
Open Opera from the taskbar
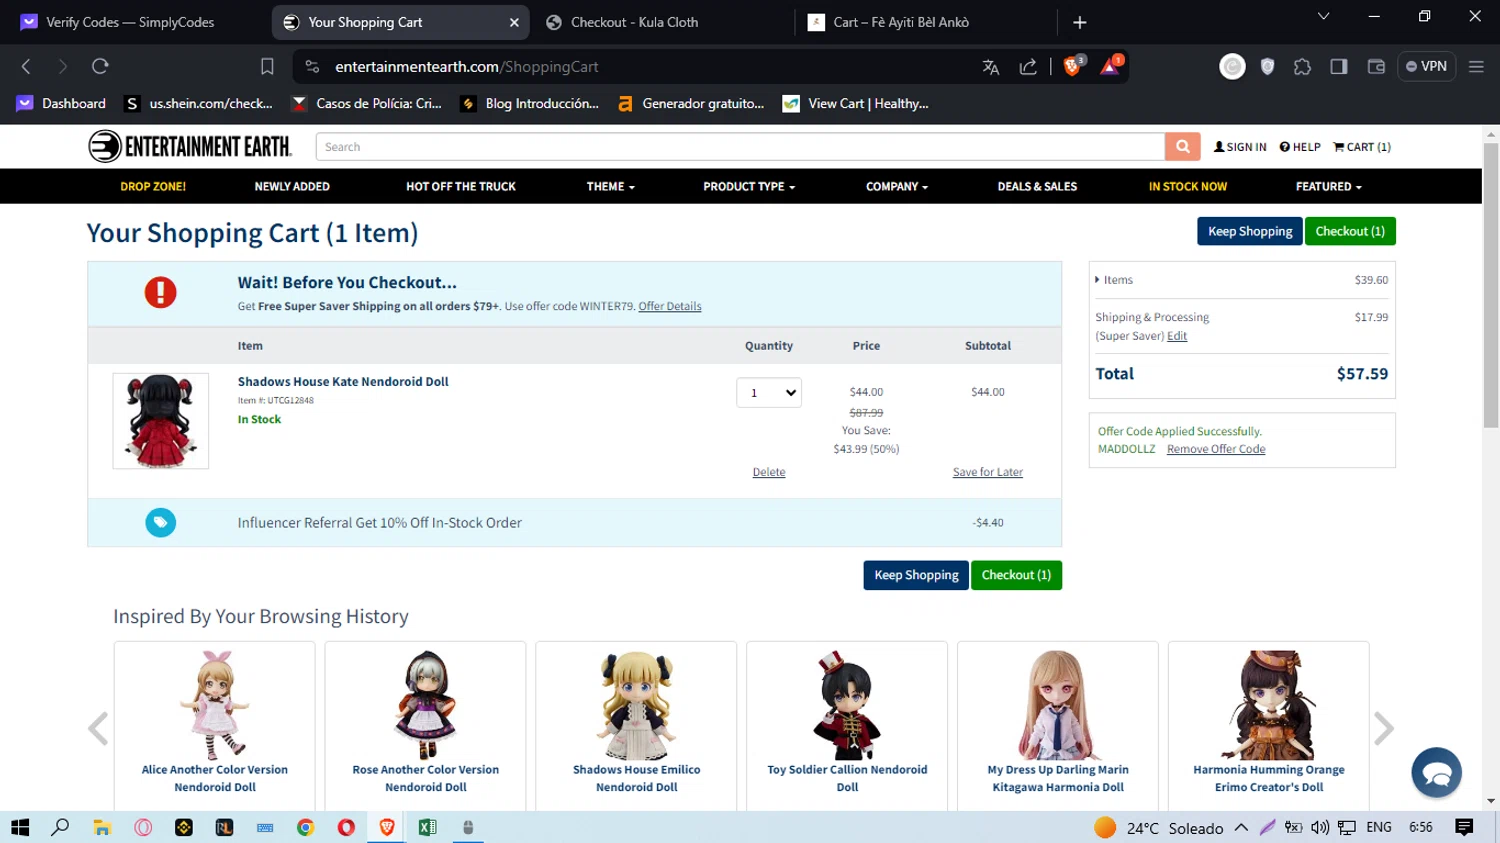[x=346, y=827]
